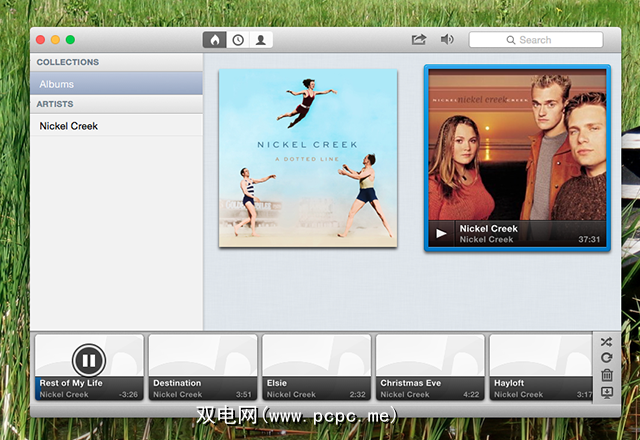Open the recent history clock tab
Viewport: 640px width, 440px height.
tap(238, 40)
